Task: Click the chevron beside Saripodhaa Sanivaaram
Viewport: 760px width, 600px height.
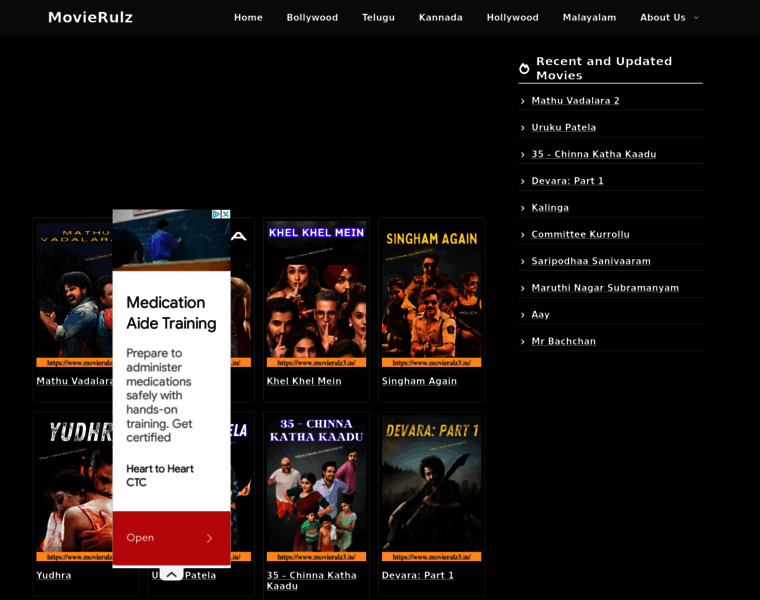Action: [x=522, y=261]
